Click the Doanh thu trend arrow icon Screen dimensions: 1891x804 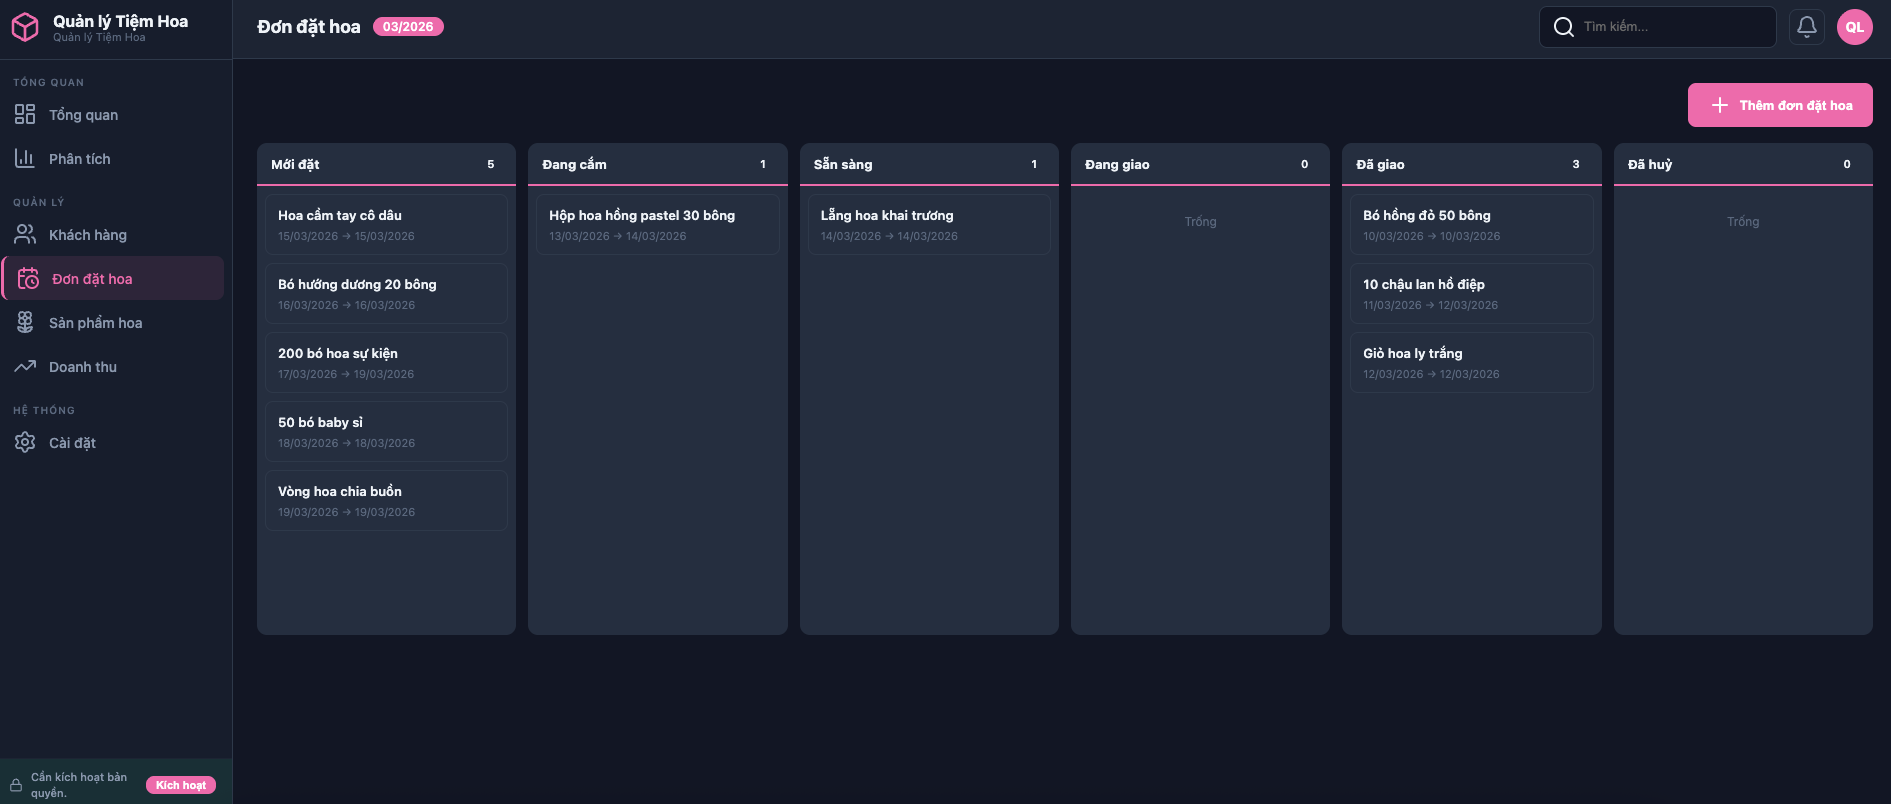click(25, 367)
